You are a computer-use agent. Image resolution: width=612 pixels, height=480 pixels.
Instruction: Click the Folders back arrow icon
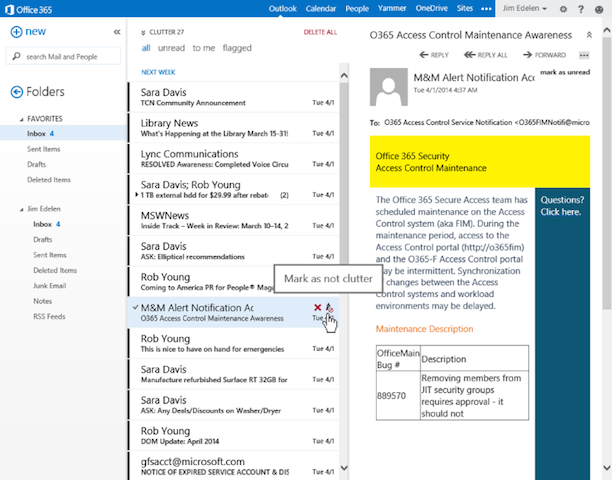click(17, 92)
